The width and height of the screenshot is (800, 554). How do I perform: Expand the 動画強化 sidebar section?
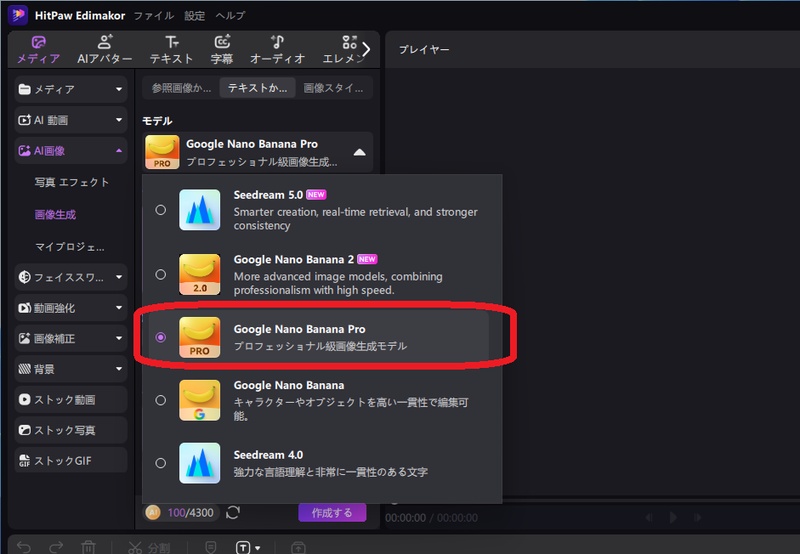pyautogui.click(x=119, y=308)
